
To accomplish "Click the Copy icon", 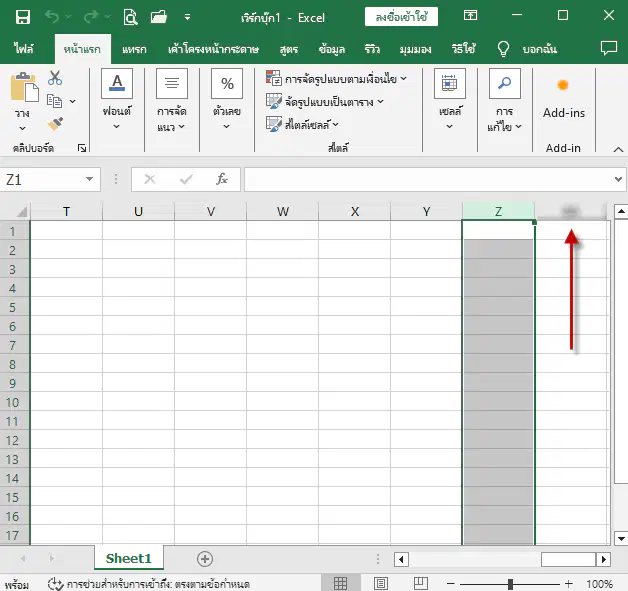I will click(x=54, y=101).
